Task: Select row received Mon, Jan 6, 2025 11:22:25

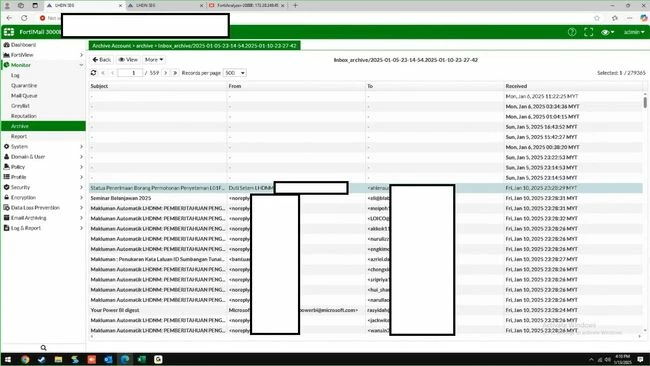Action: (x=366, y=96)
